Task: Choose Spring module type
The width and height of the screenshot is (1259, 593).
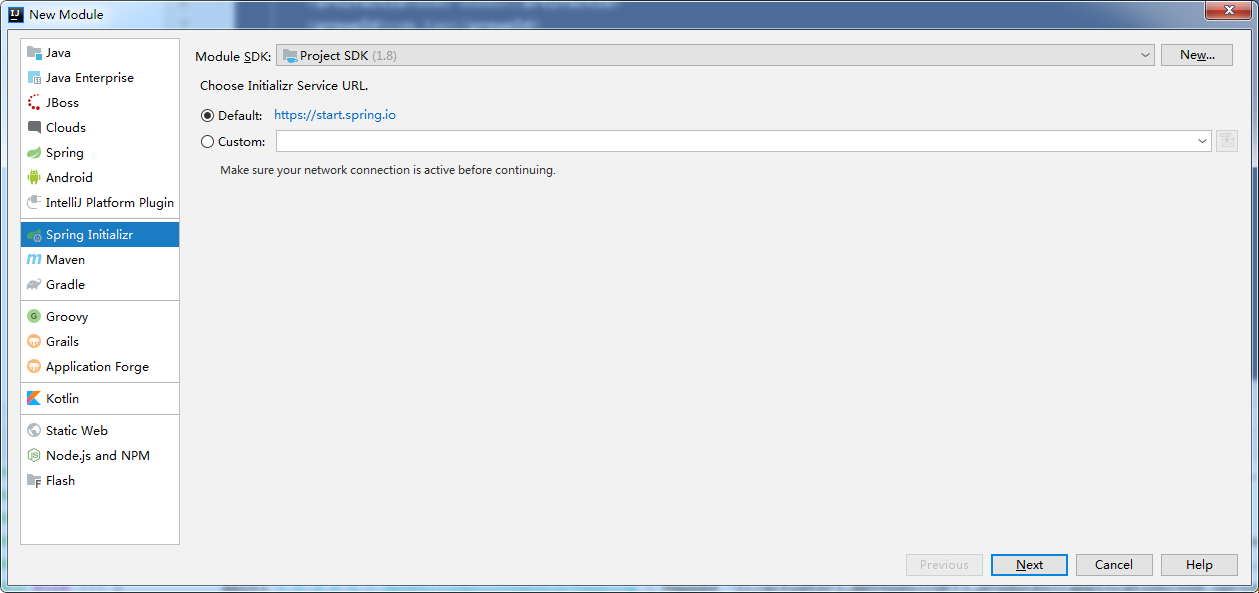Action: [x=100, y=153]
